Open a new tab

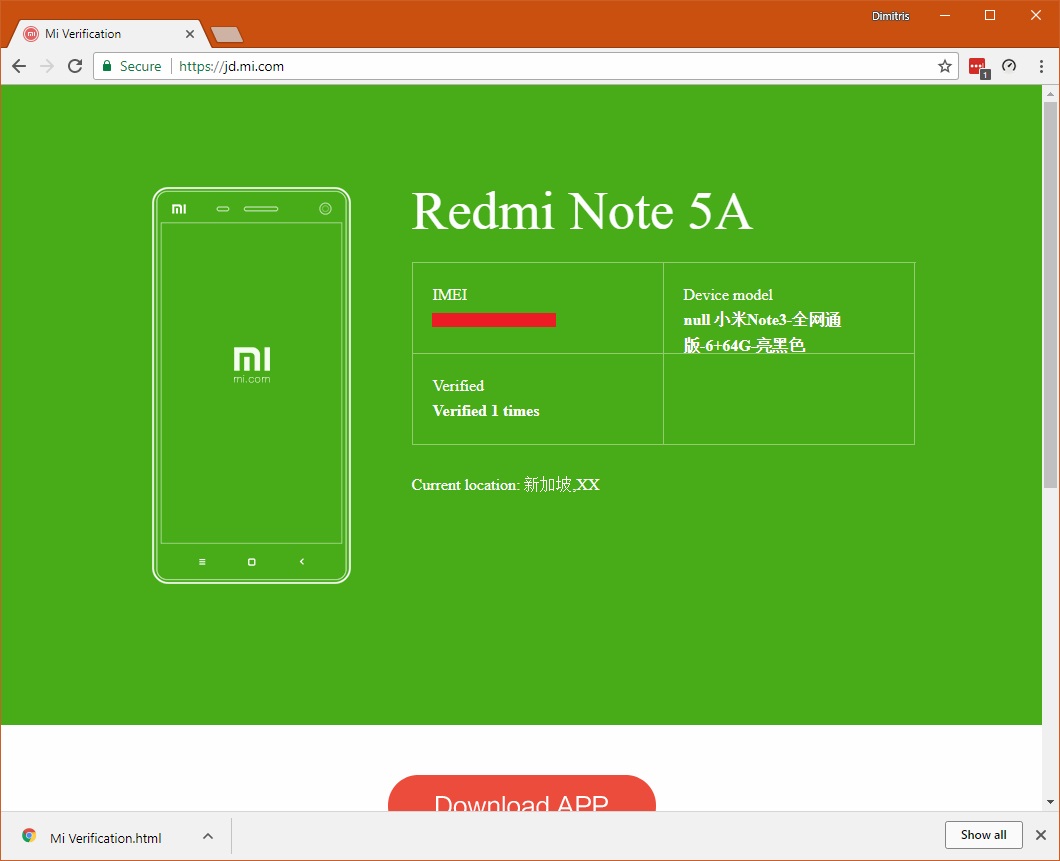227,35
